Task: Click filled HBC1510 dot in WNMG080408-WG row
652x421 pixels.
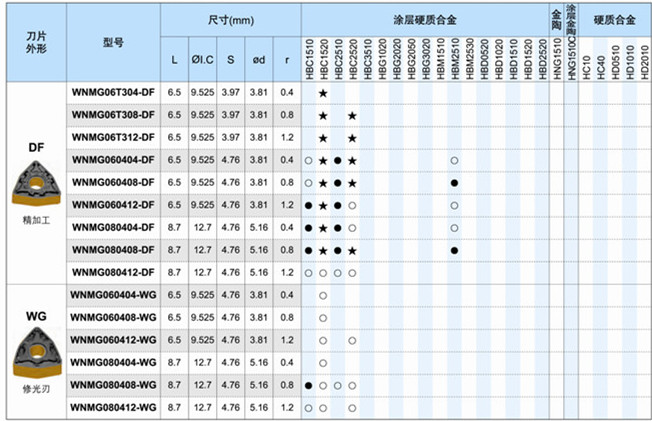Action: tap(309, 385)
